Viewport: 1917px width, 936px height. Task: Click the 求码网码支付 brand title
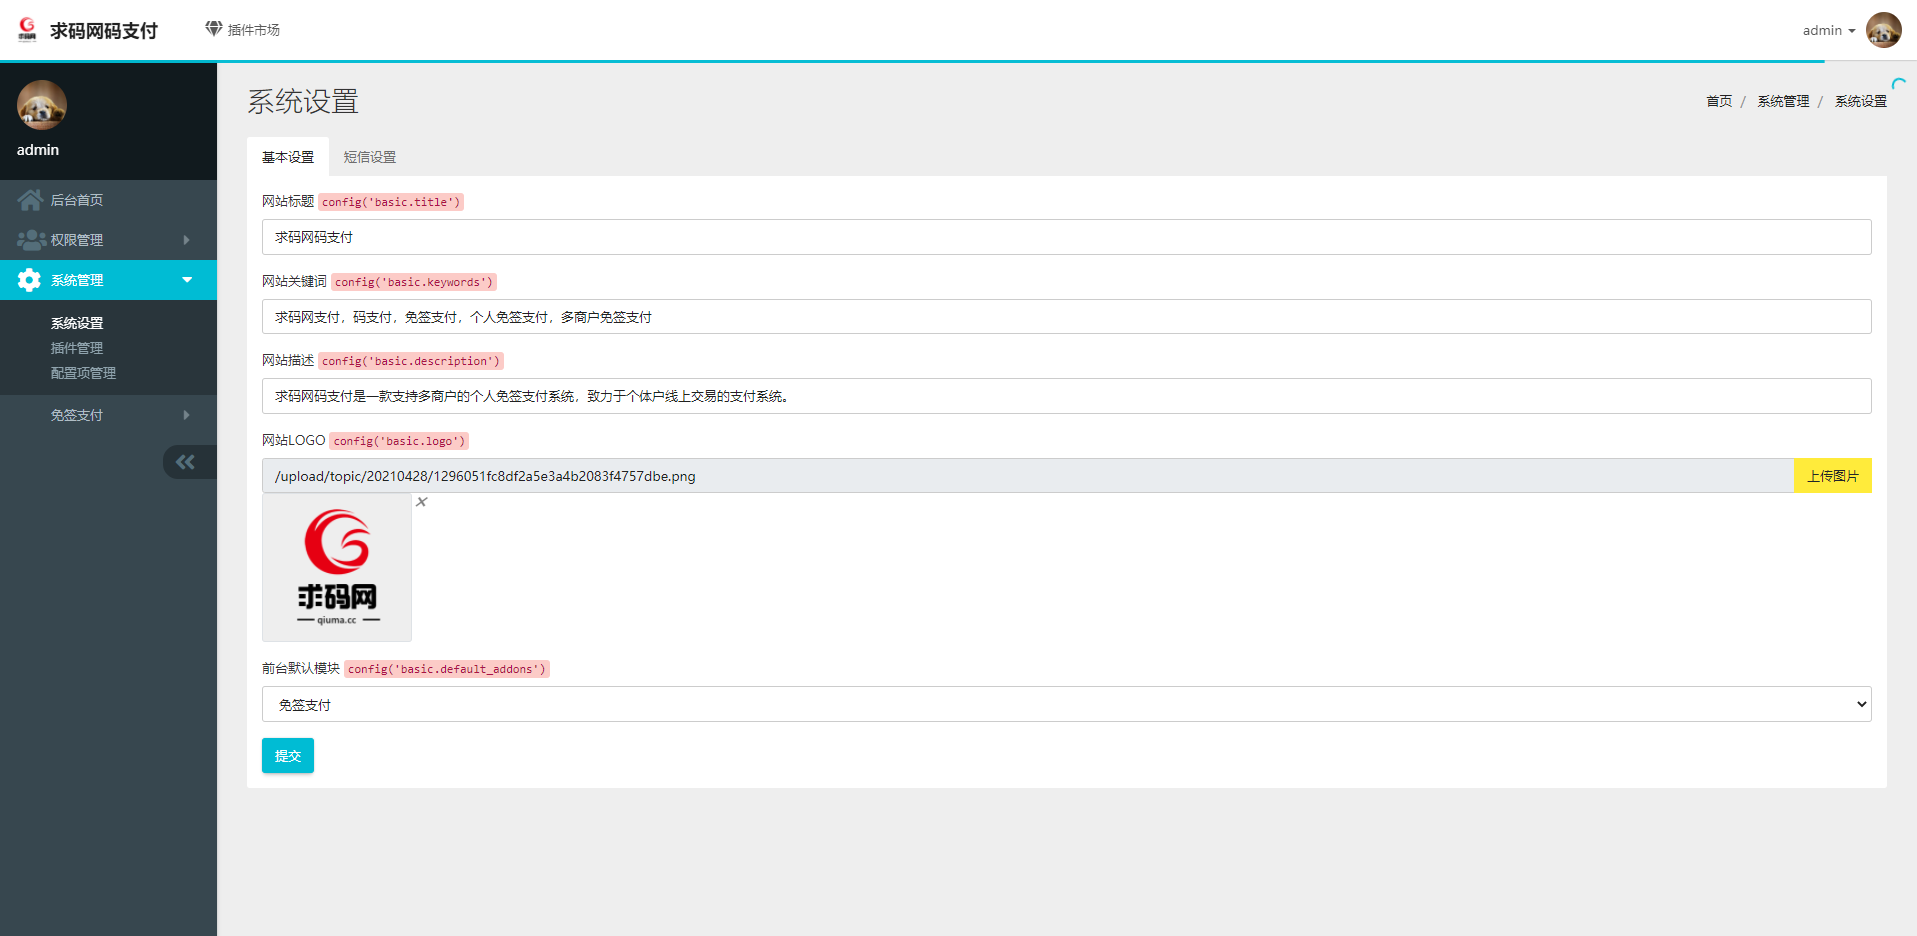pos(104,31)
